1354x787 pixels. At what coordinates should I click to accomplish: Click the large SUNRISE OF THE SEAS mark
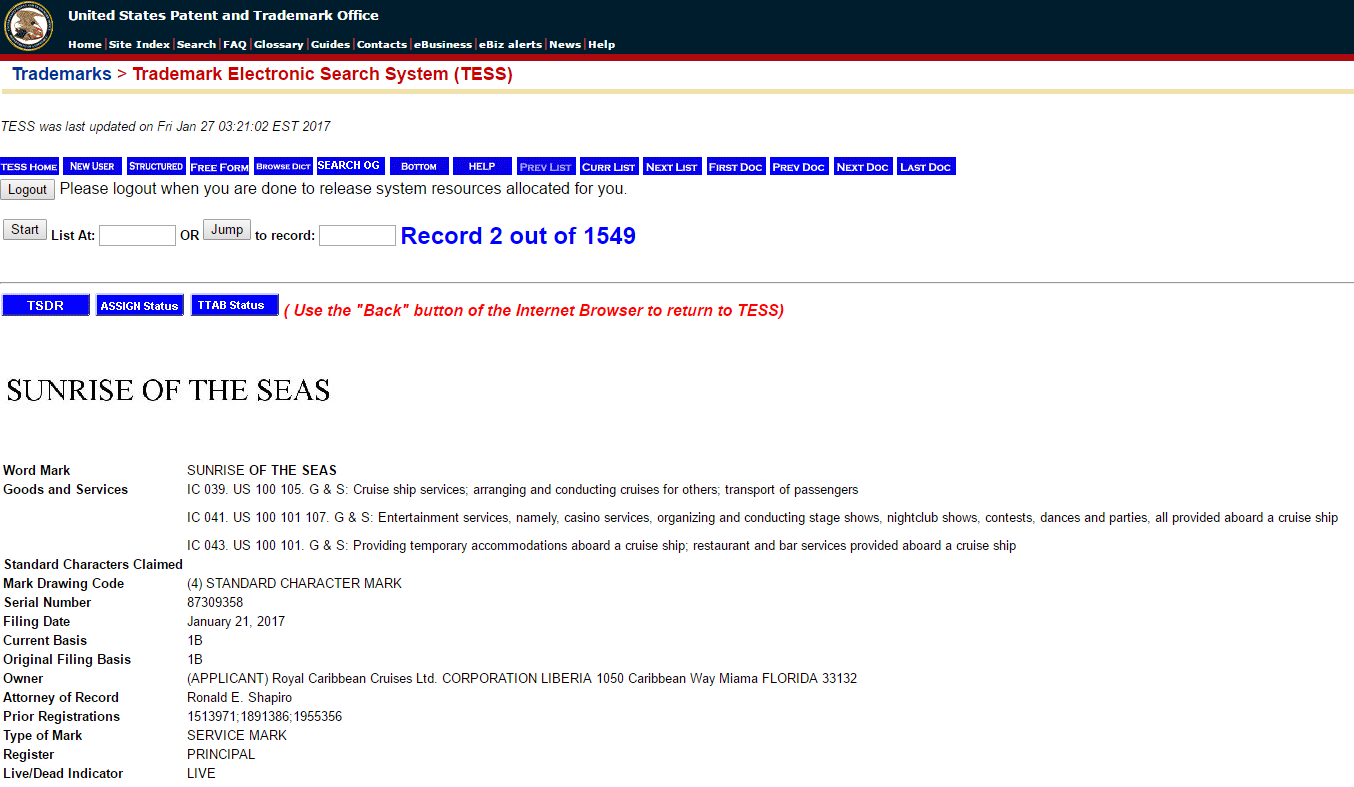coord(169,390)
